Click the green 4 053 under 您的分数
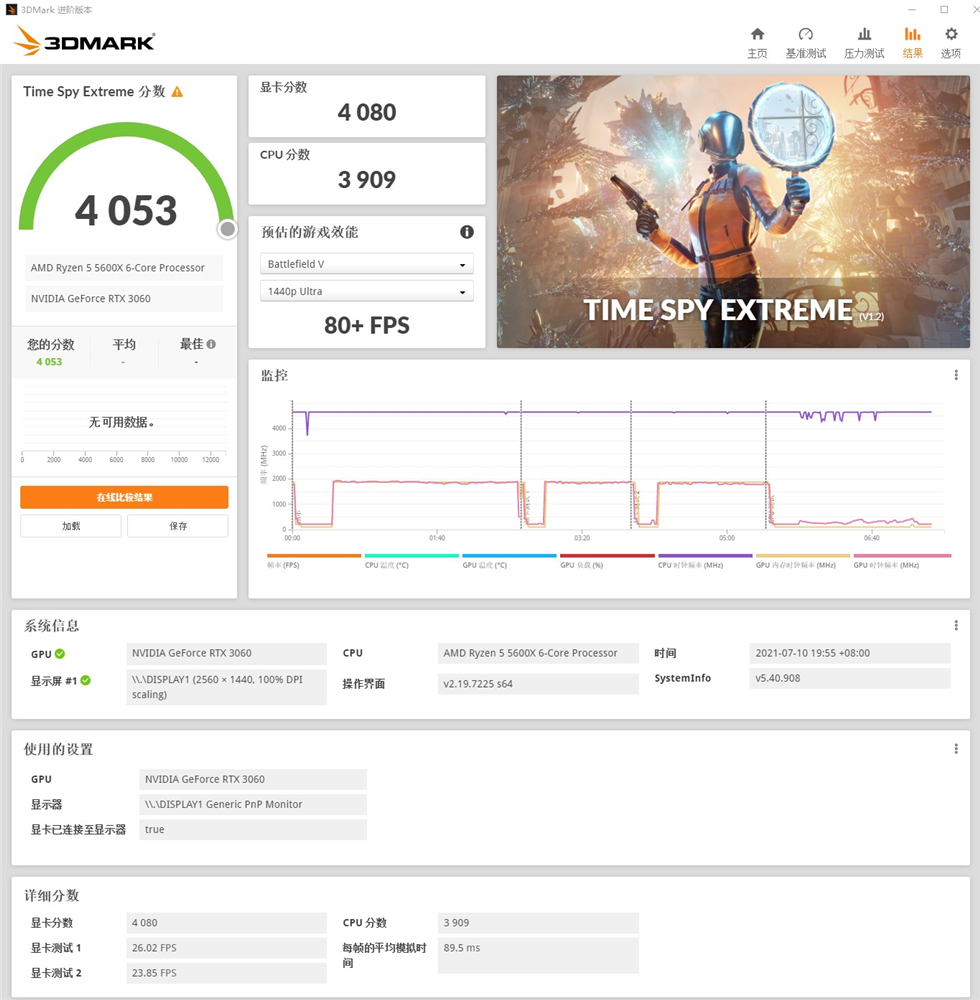The height and width of the screenshot is (1000, 980). point(49,362)
